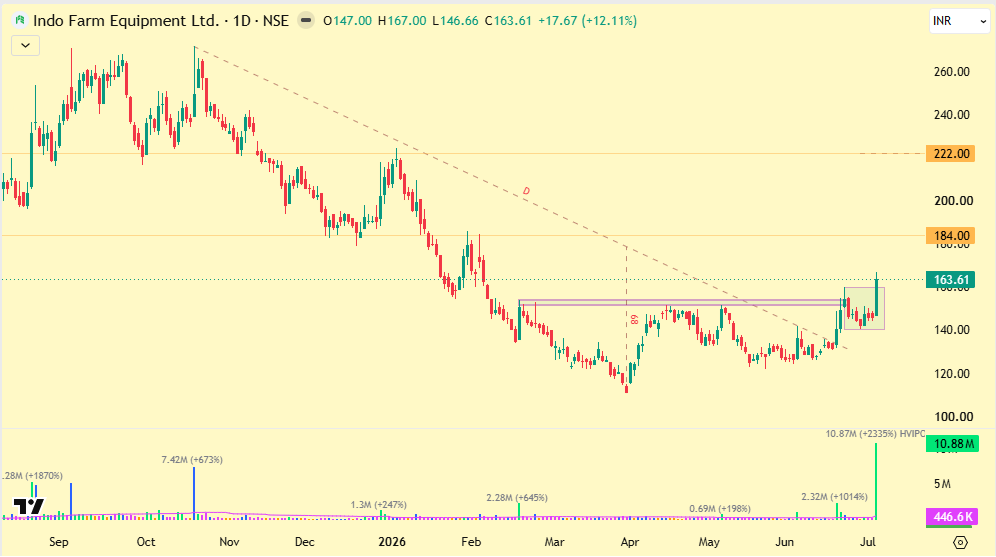Collapse the indicator legend chevron
The height and width of the screenshot is (557, 996).
pyautogui.click(x=25, y=46)
